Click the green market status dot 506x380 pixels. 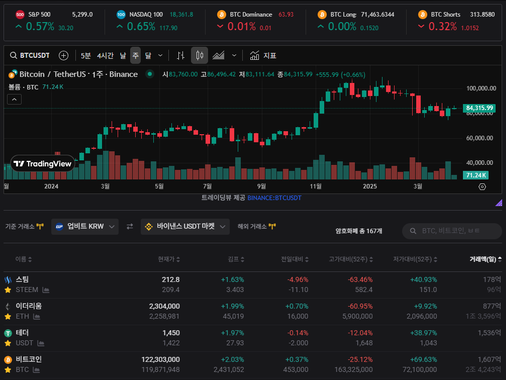click(x=150, y=74)
